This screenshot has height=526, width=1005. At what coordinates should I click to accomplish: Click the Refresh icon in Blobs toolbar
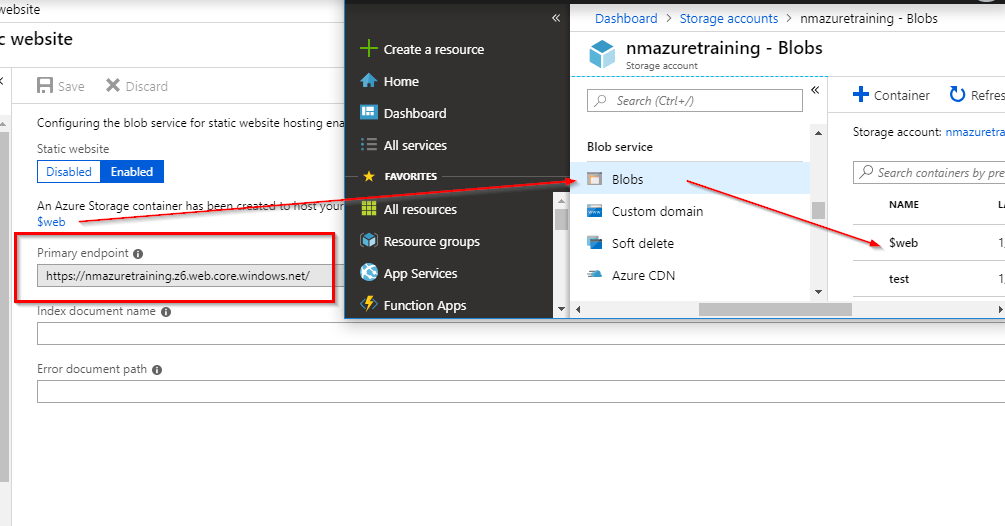point(957,95)
